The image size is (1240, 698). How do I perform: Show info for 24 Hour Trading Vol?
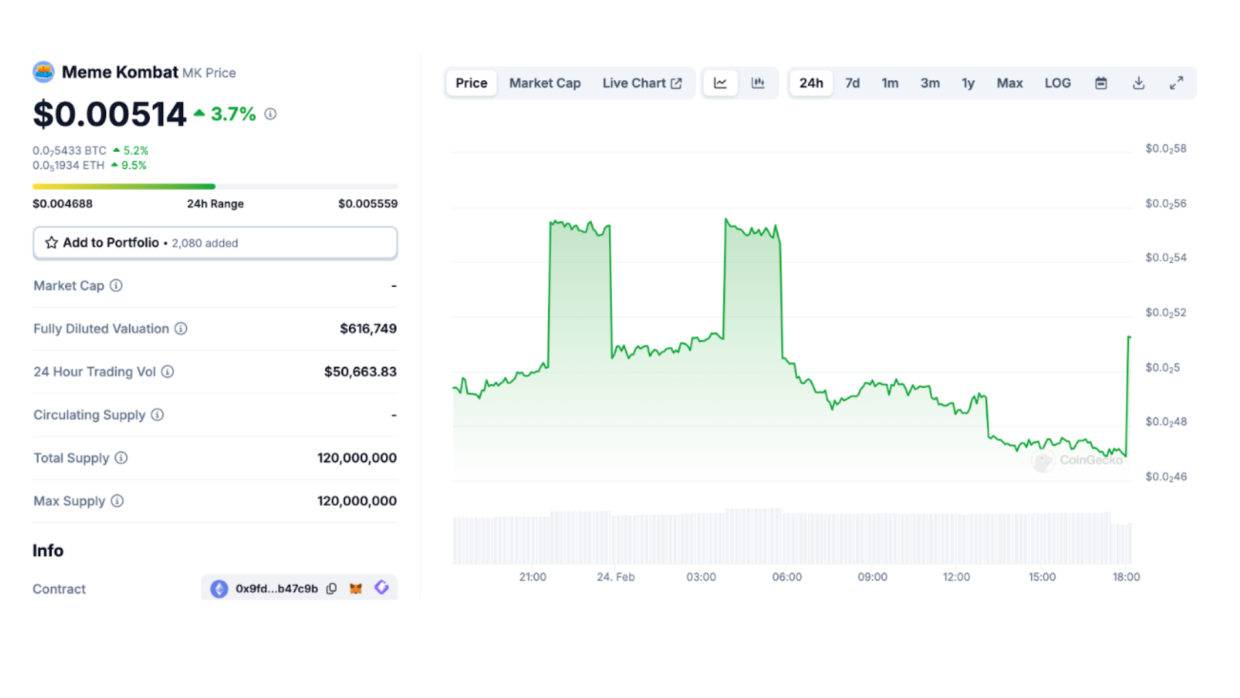point(168,372)
